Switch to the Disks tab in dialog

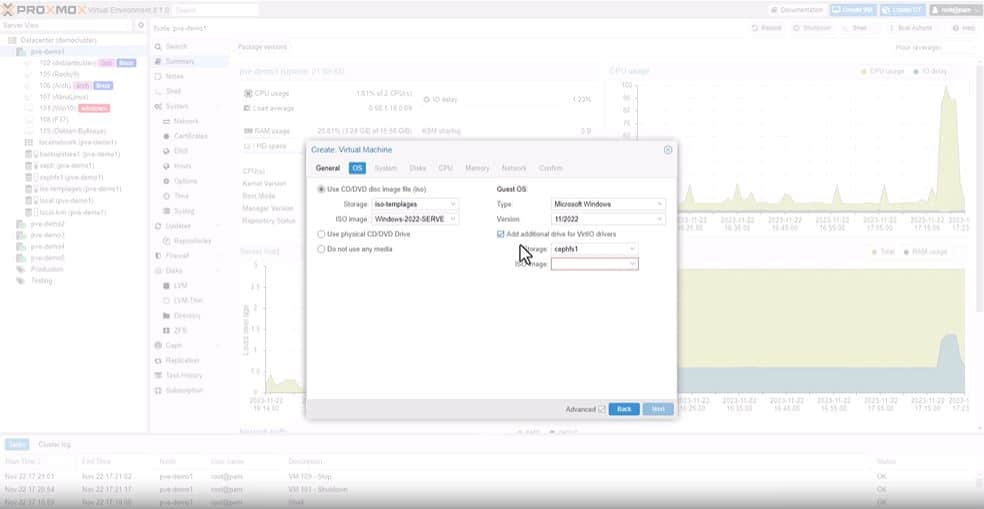pyautogui.click(x=418, y=168)
